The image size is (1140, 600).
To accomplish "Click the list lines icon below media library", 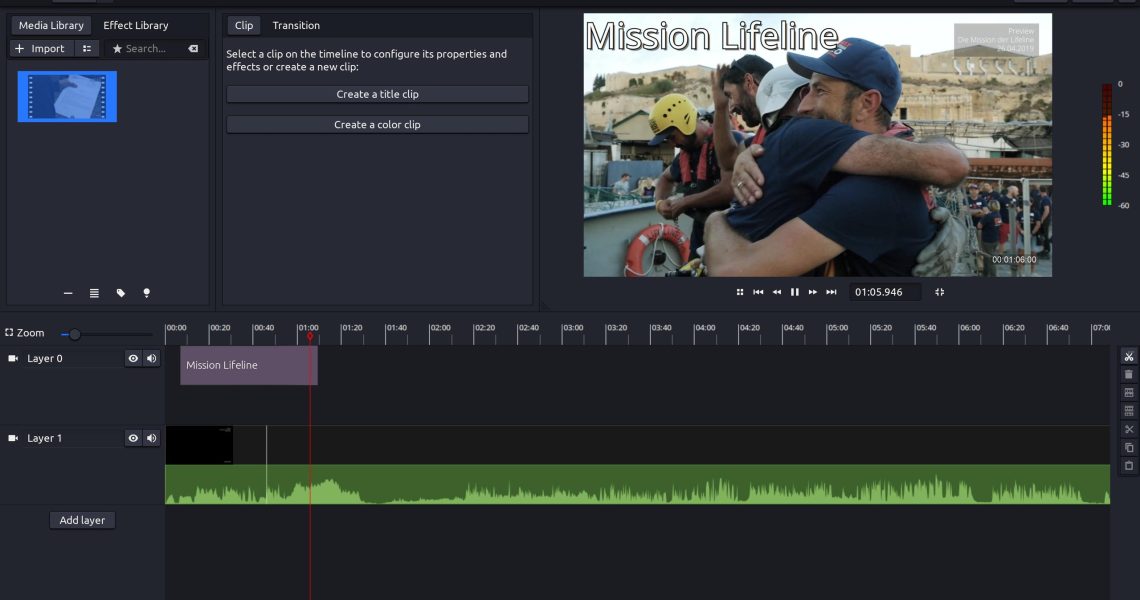I will (x=95, y=293).
